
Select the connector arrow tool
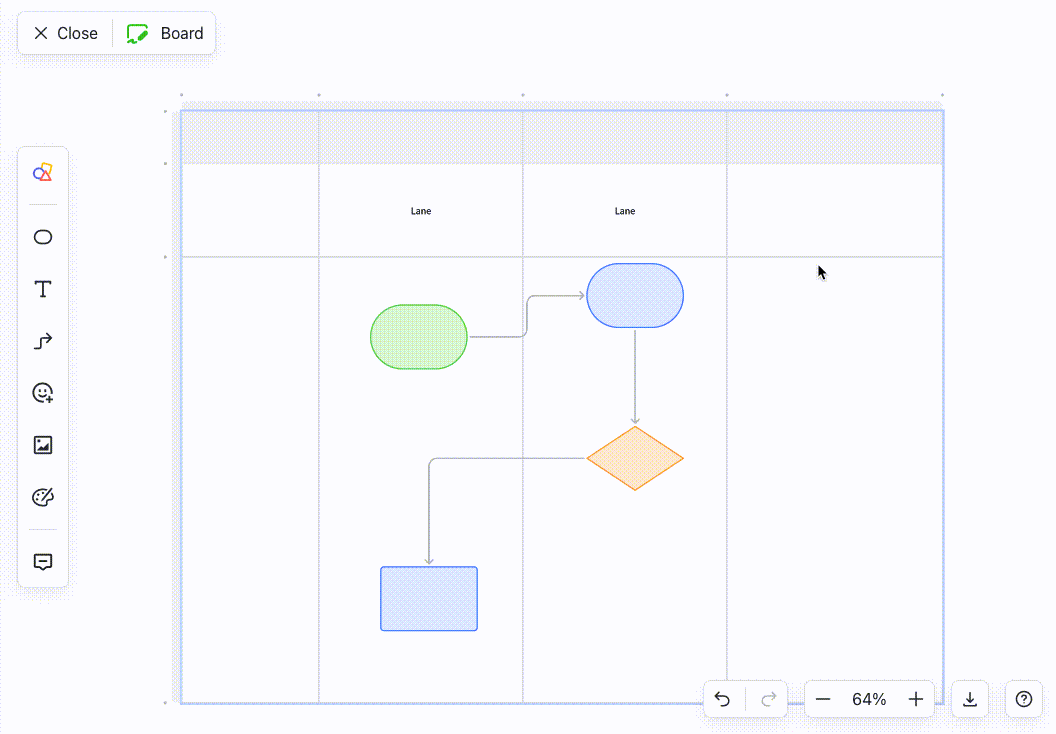pos(42,341)
